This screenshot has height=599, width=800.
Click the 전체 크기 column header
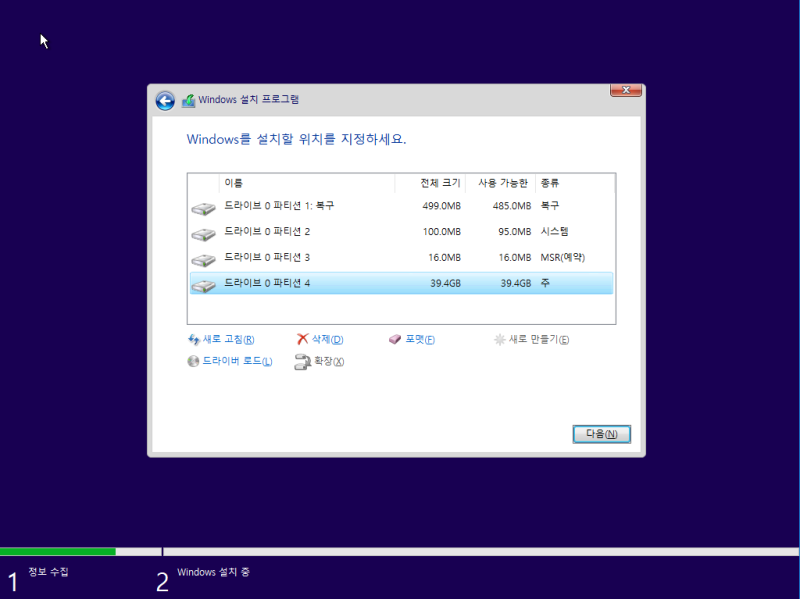click(430, 183)
